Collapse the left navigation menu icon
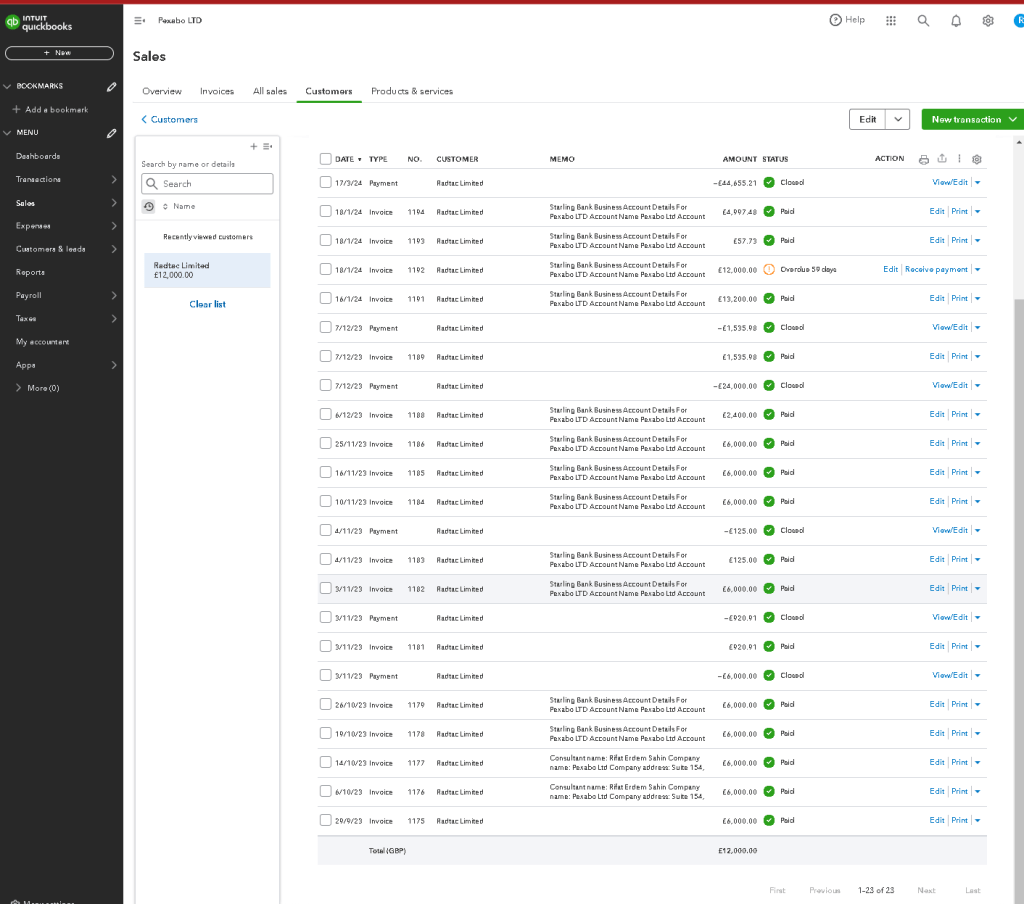1024x904 pixels. [x=139, y=20]
